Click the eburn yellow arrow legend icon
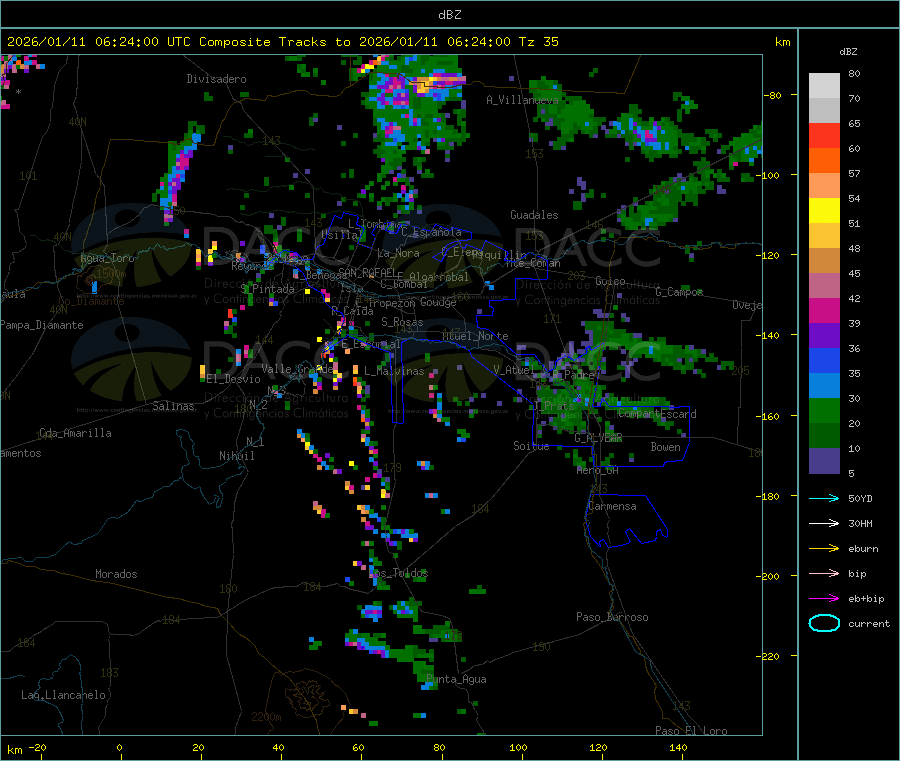Screen dimensions: 900x761 click(824, 549)
